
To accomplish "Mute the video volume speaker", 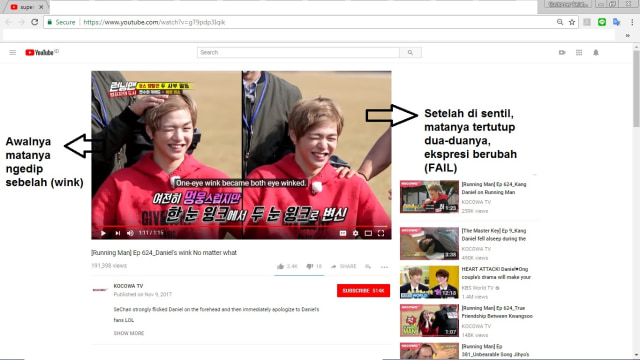I will 130,233.
